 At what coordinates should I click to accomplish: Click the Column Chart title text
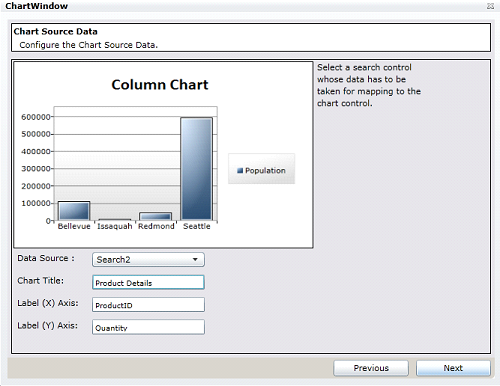(x=160, y=85)
